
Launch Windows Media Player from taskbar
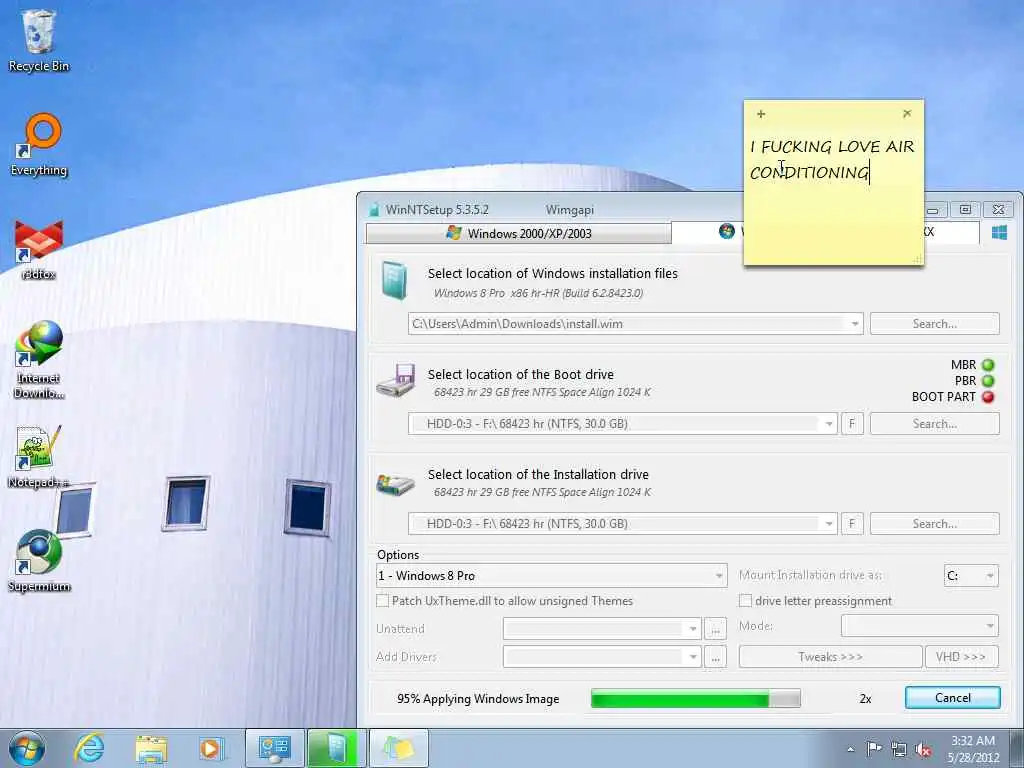pyautogui.click(x=211, y=748)
